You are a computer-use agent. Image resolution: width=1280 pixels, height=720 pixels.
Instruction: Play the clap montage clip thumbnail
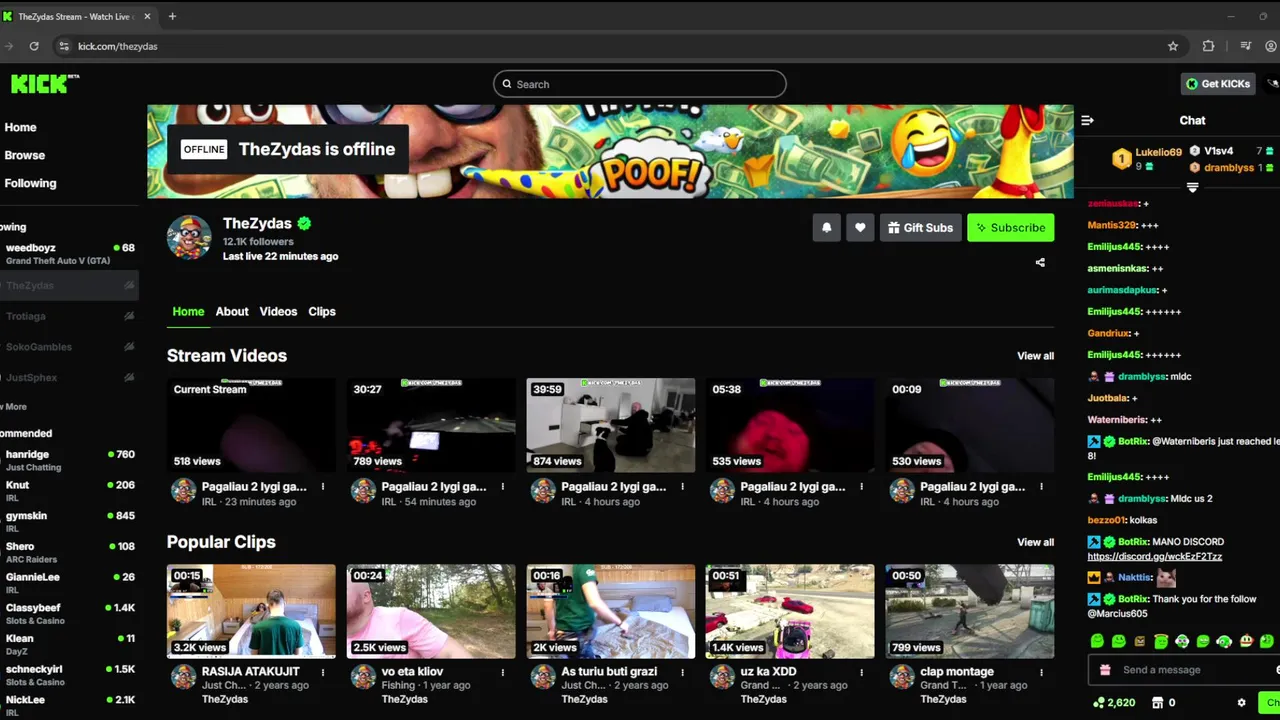pos(970,611)
